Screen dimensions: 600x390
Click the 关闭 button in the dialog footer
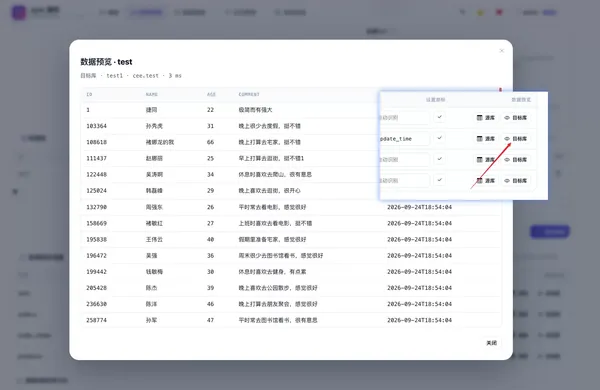point(491,343)
